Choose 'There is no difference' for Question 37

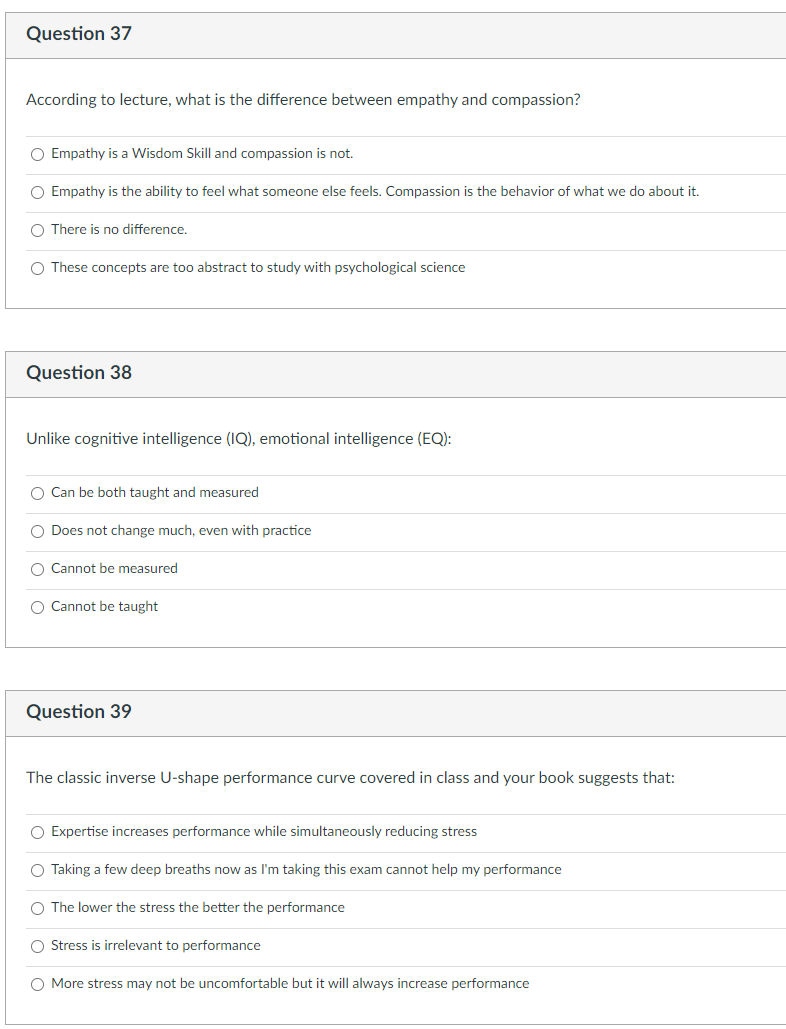click(x=37, y=230)
